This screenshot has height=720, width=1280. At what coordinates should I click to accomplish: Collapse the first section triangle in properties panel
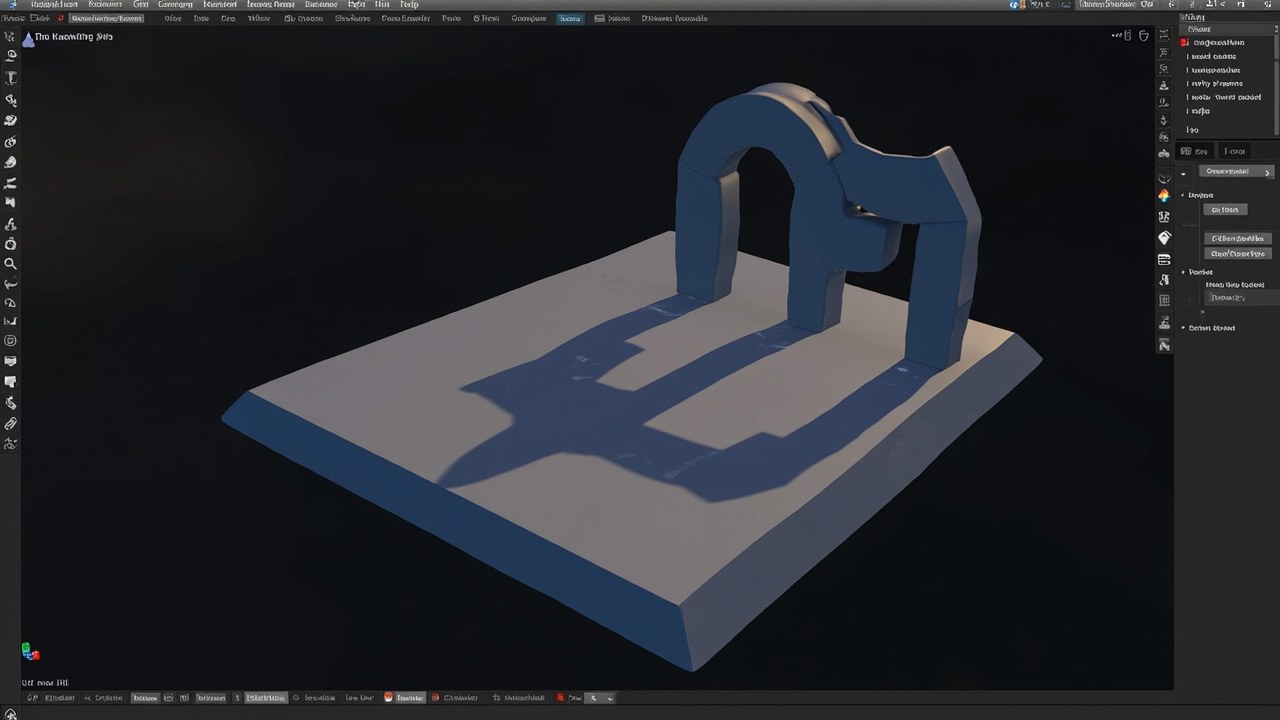click(1183, 195)
